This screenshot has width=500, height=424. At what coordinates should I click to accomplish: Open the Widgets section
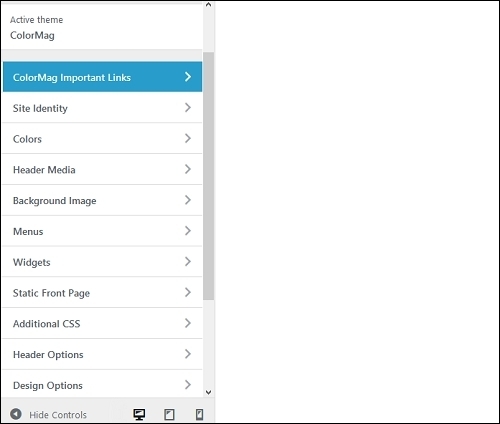pos(102,262)
